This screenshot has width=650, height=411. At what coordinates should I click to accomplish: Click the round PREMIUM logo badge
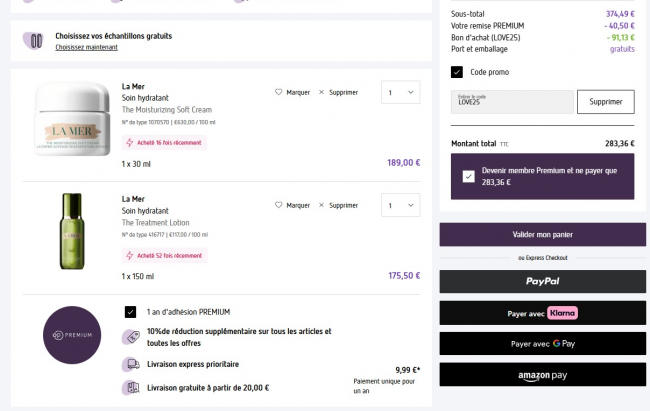(x=72, y=334)
